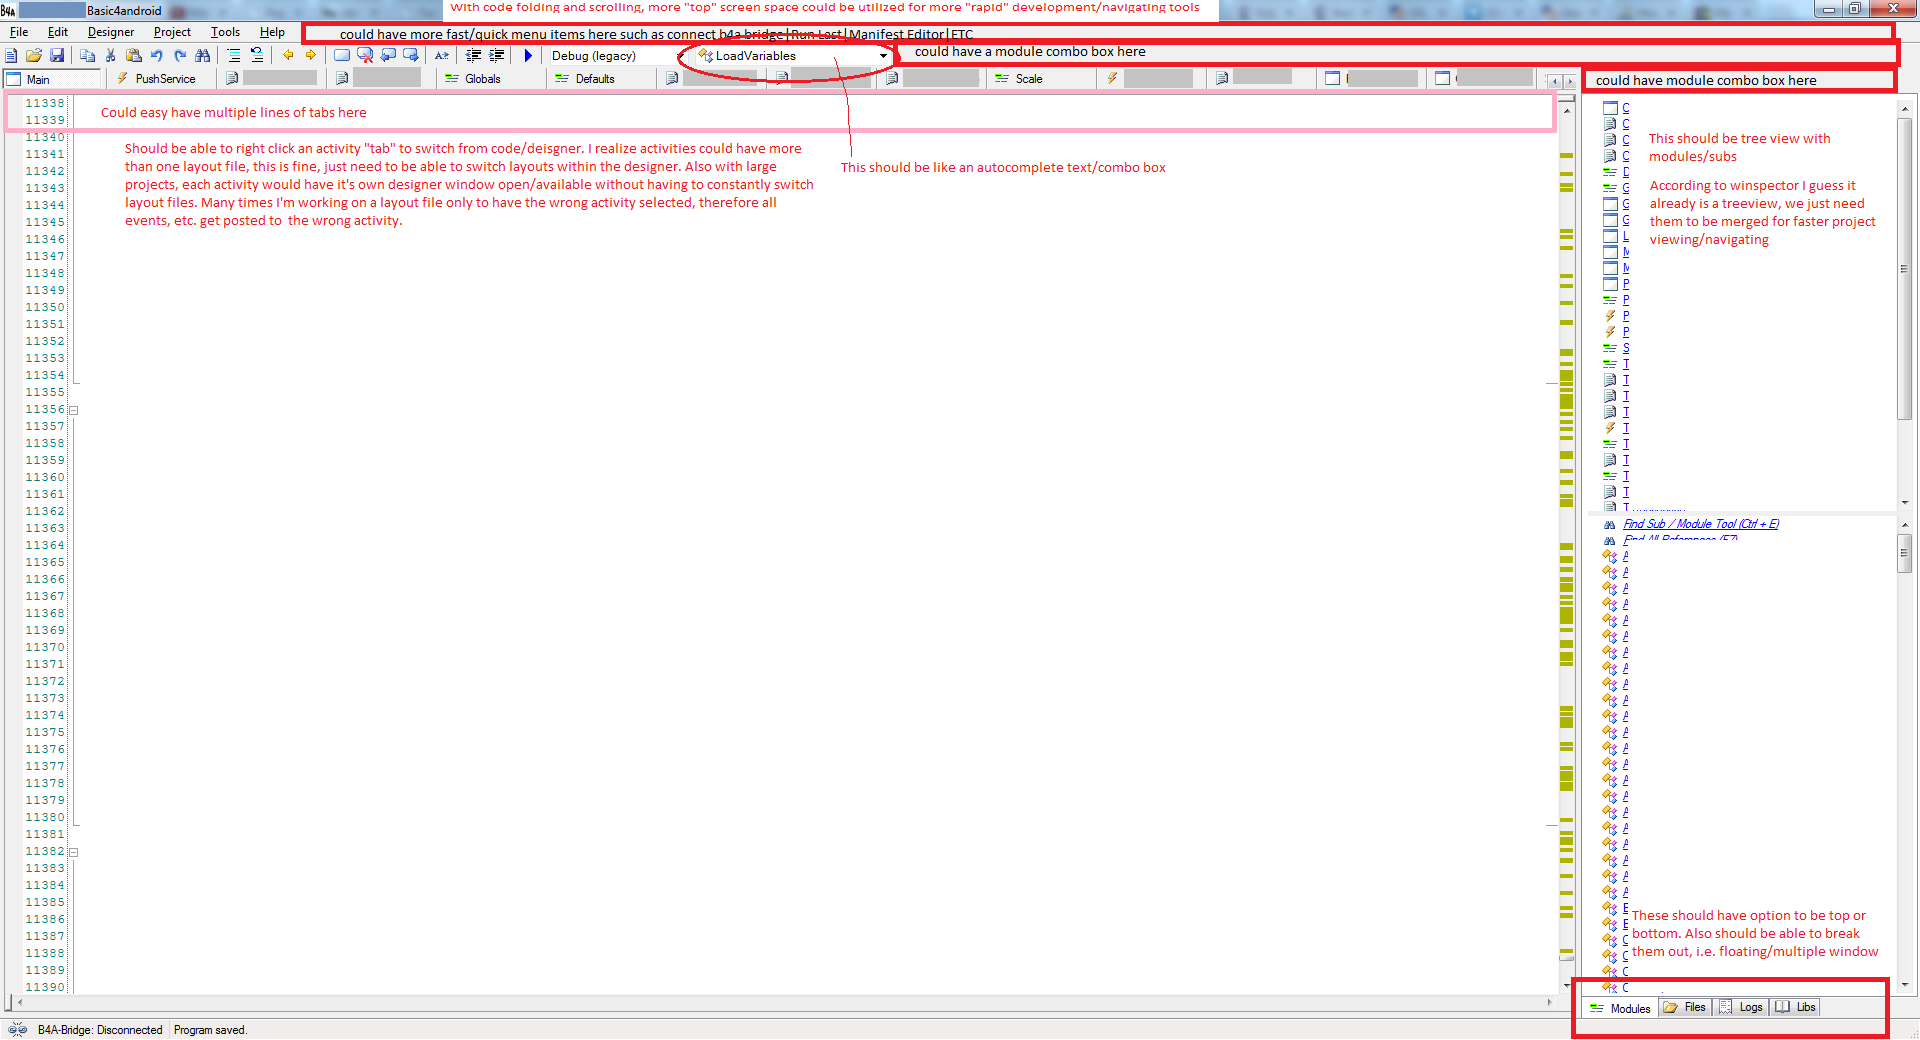
Task: Open the Find Sub / Module Tool link
Action: 1701,524
